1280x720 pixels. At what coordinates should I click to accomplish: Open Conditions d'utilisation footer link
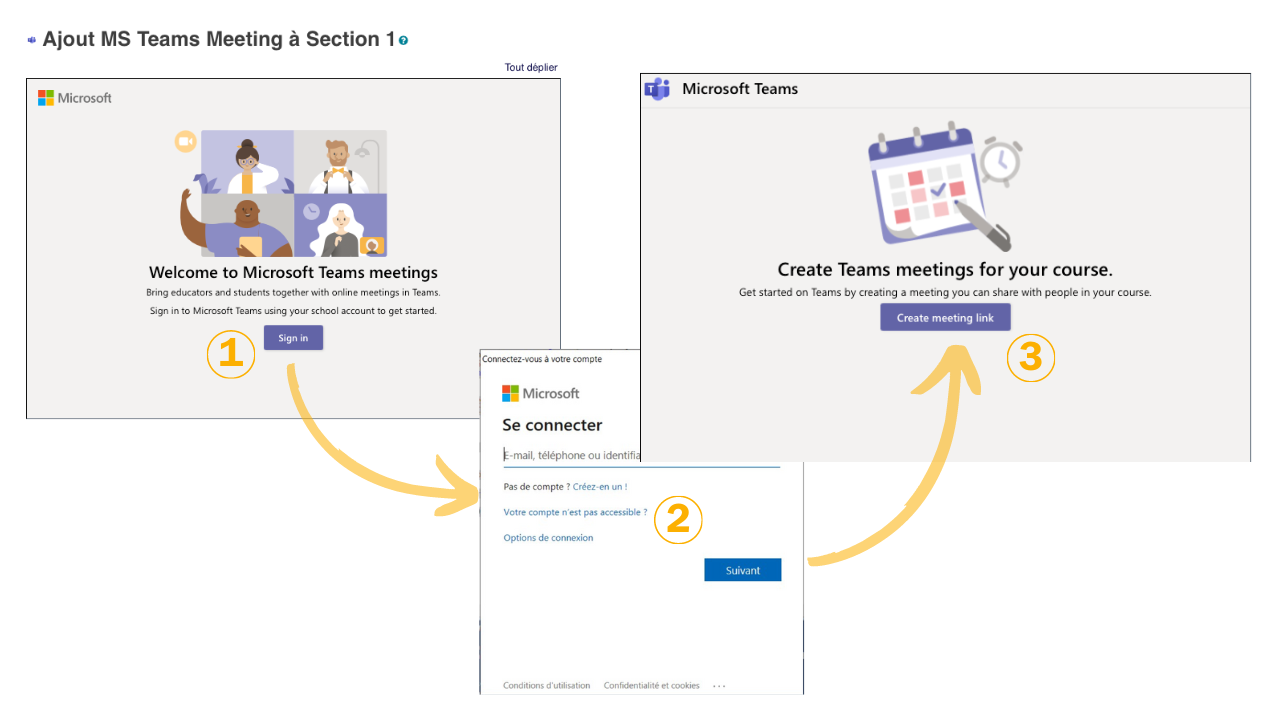(x=547, y=686)
